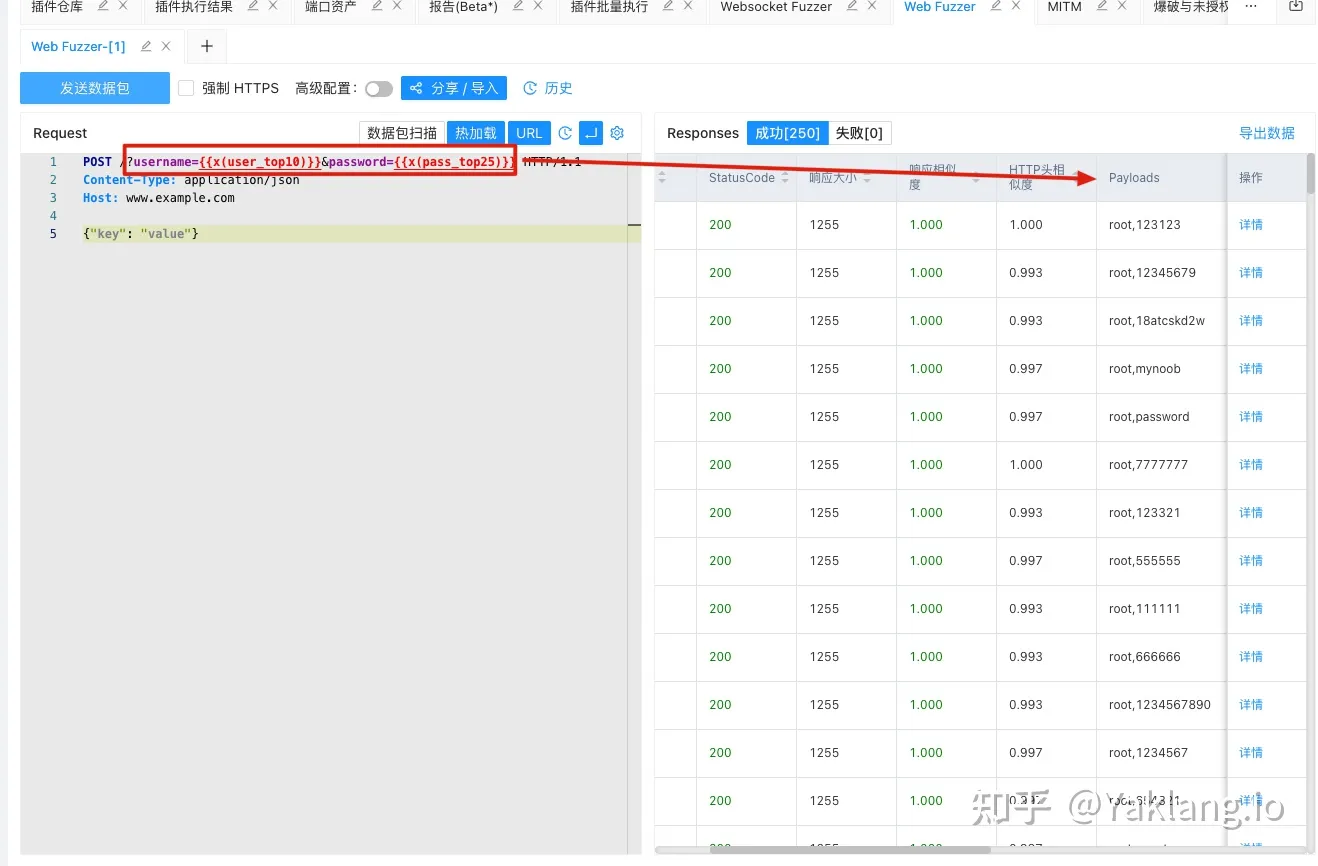
Task: Sort by the 响应大小 column arrows
Action: click(x=866, y=177)
